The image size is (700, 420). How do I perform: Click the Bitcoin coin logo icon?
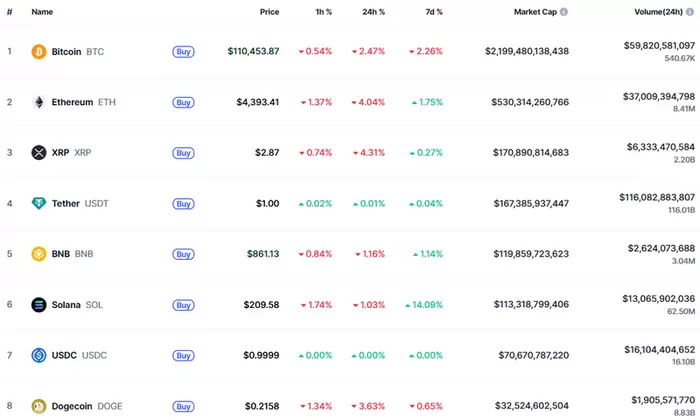39,51
